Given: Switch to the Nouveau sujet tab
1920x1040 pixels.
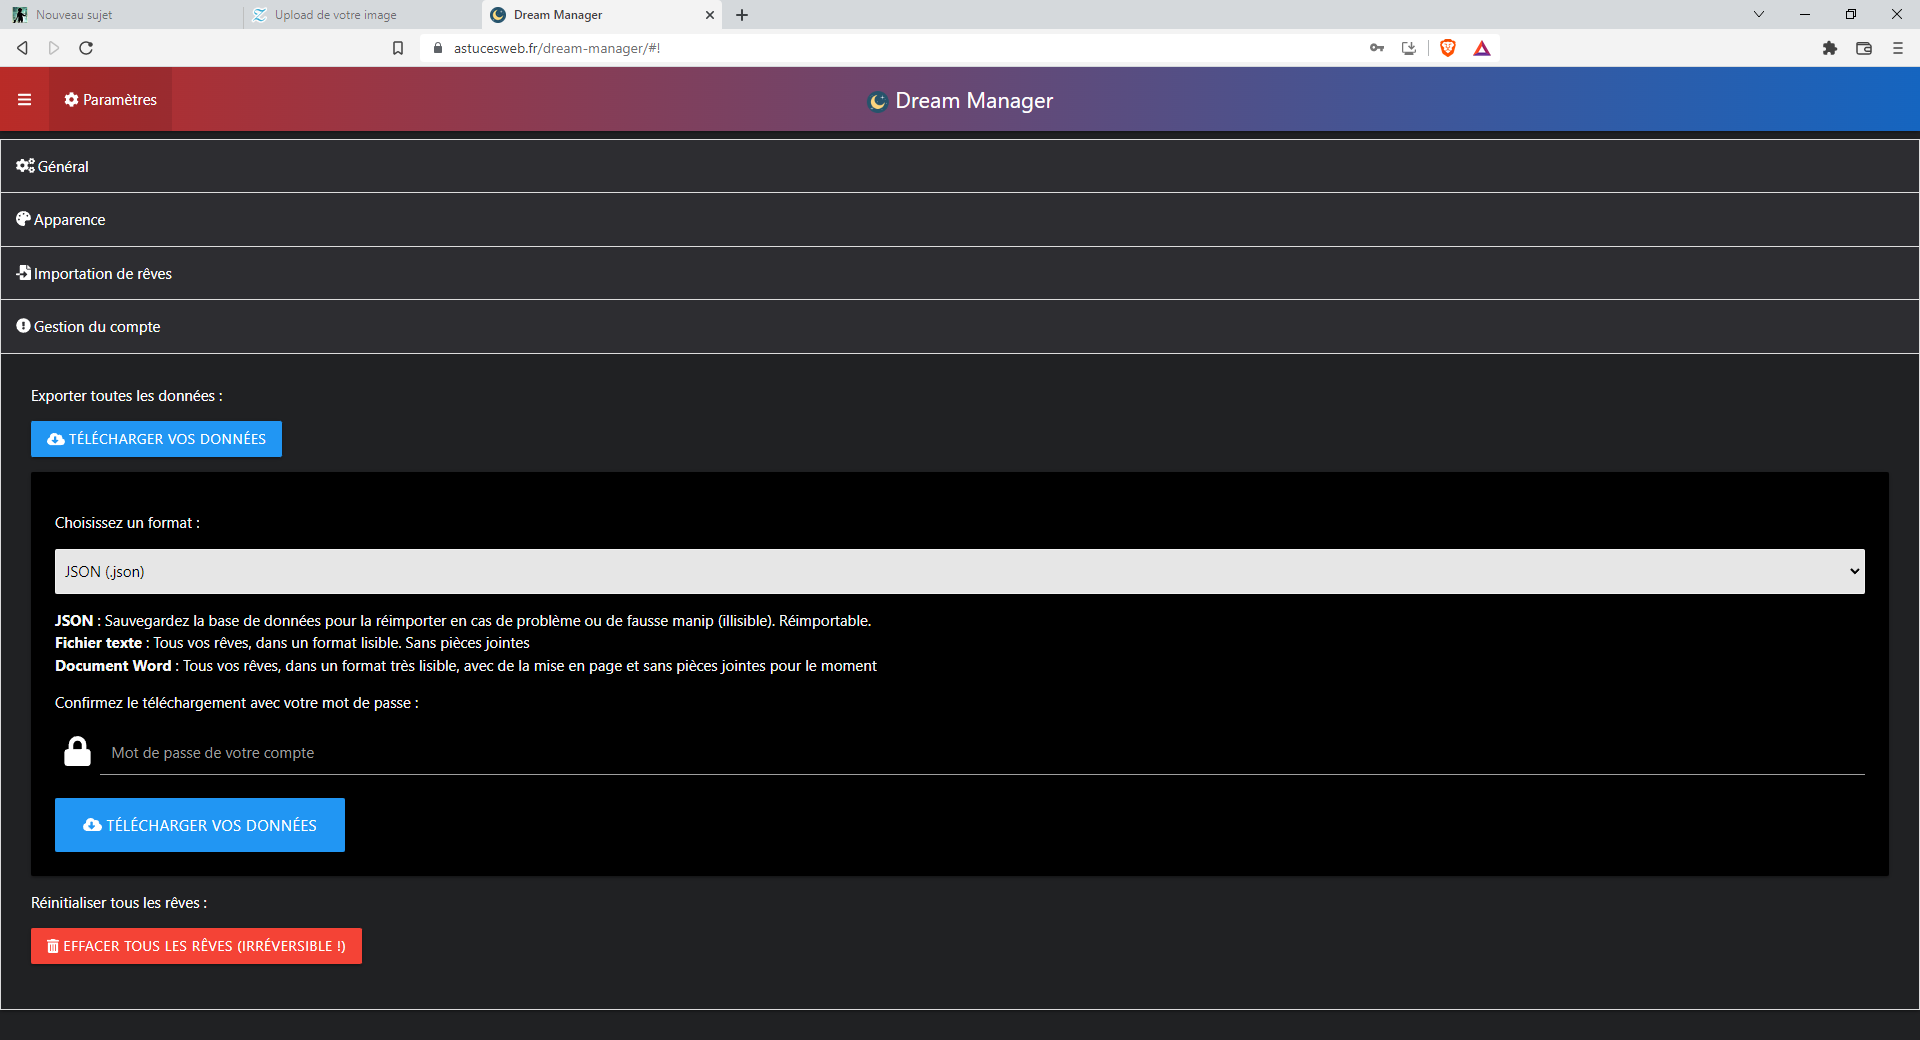Looking at the screenshot, I should [120, 15].
